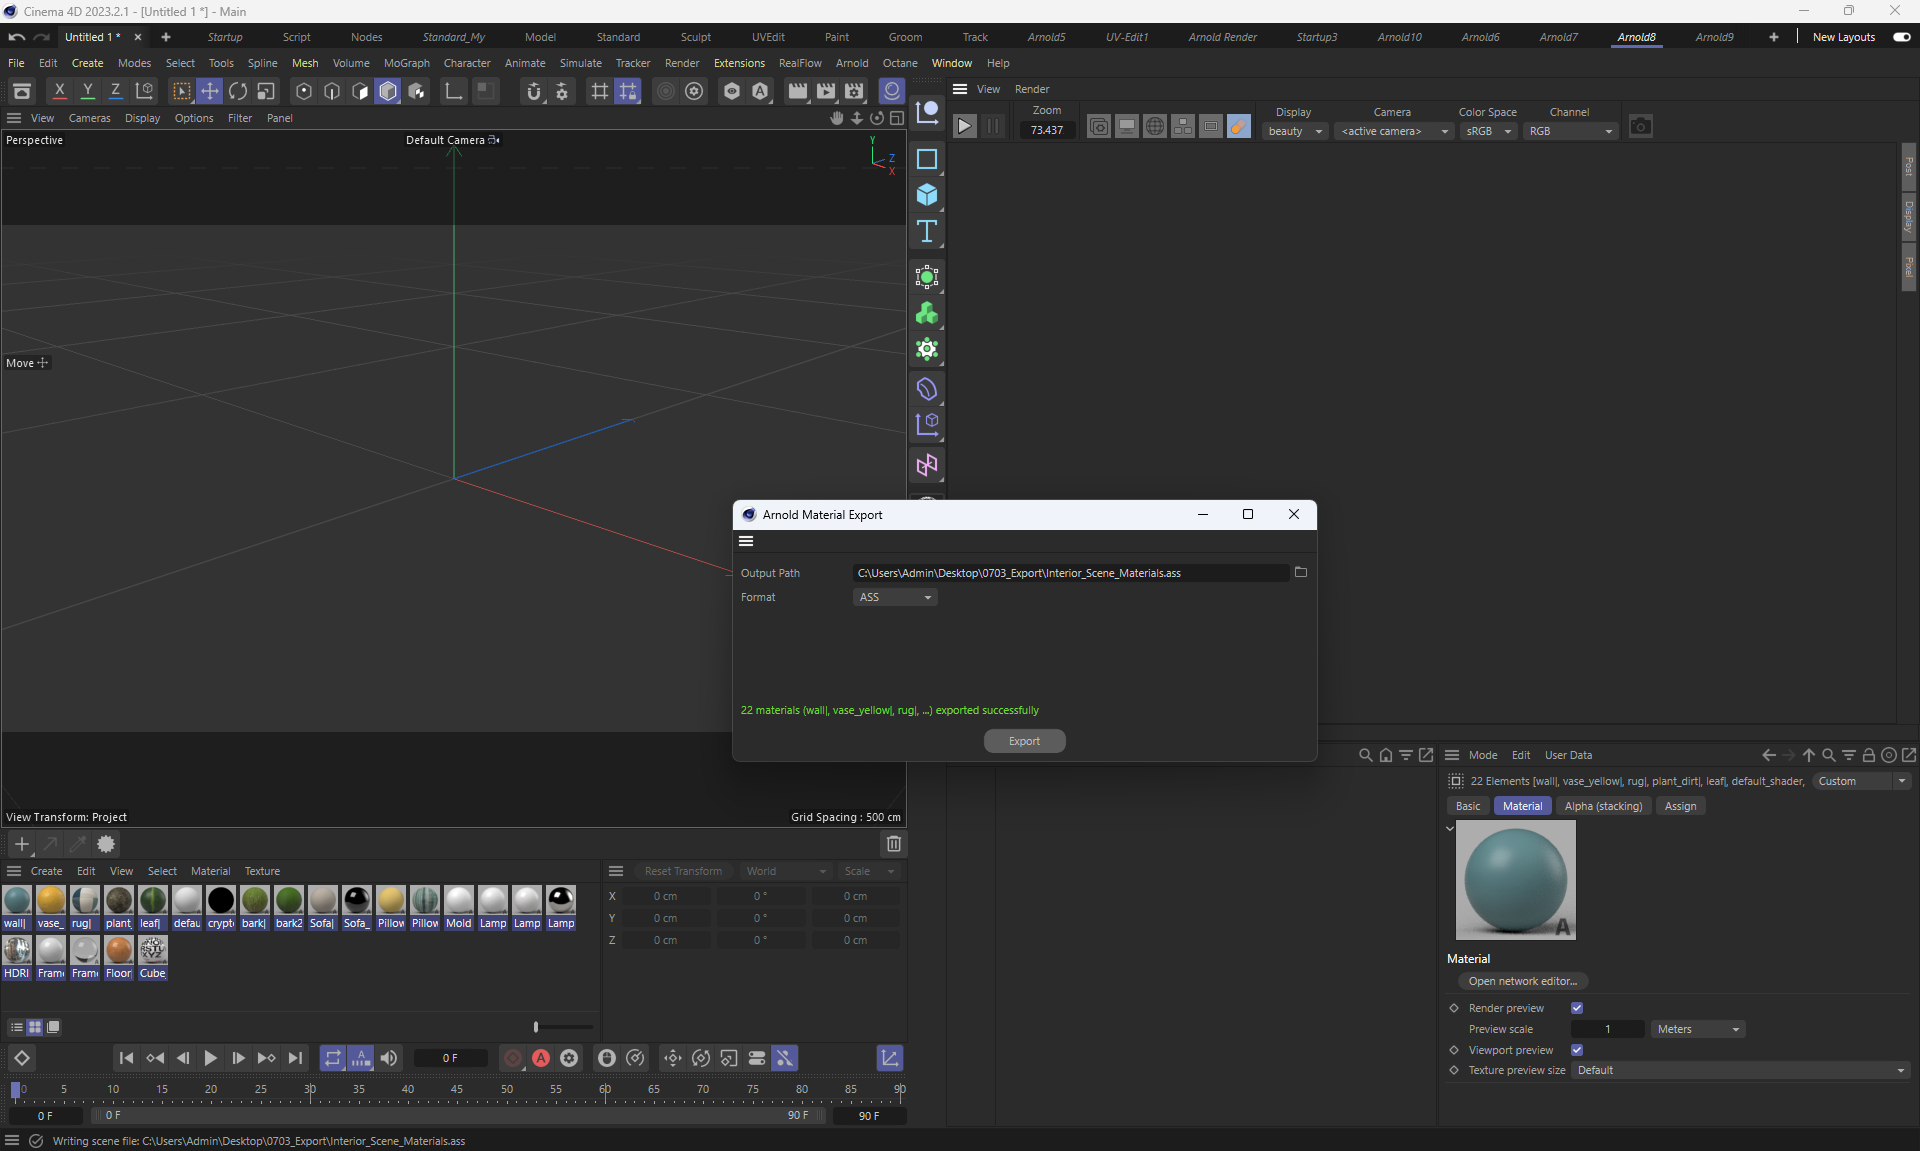This screenshot has width=1920, height=1151.
Task: Adjust the material thumbnail size slider
Action: tap(537, 1027)
